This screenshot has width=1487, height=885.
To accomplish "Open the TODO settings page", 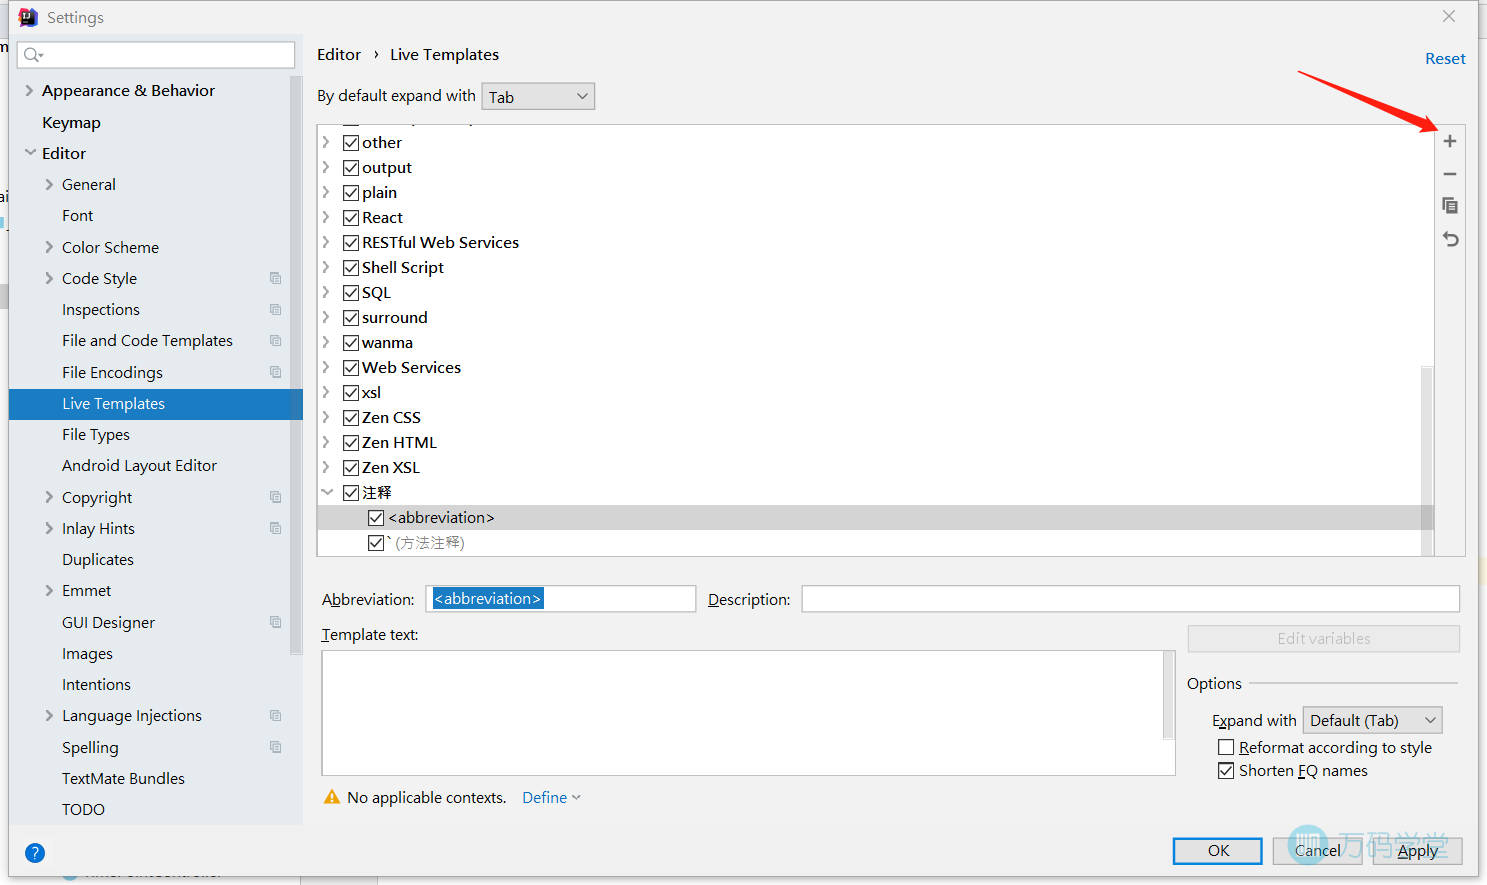I will 83,810.
